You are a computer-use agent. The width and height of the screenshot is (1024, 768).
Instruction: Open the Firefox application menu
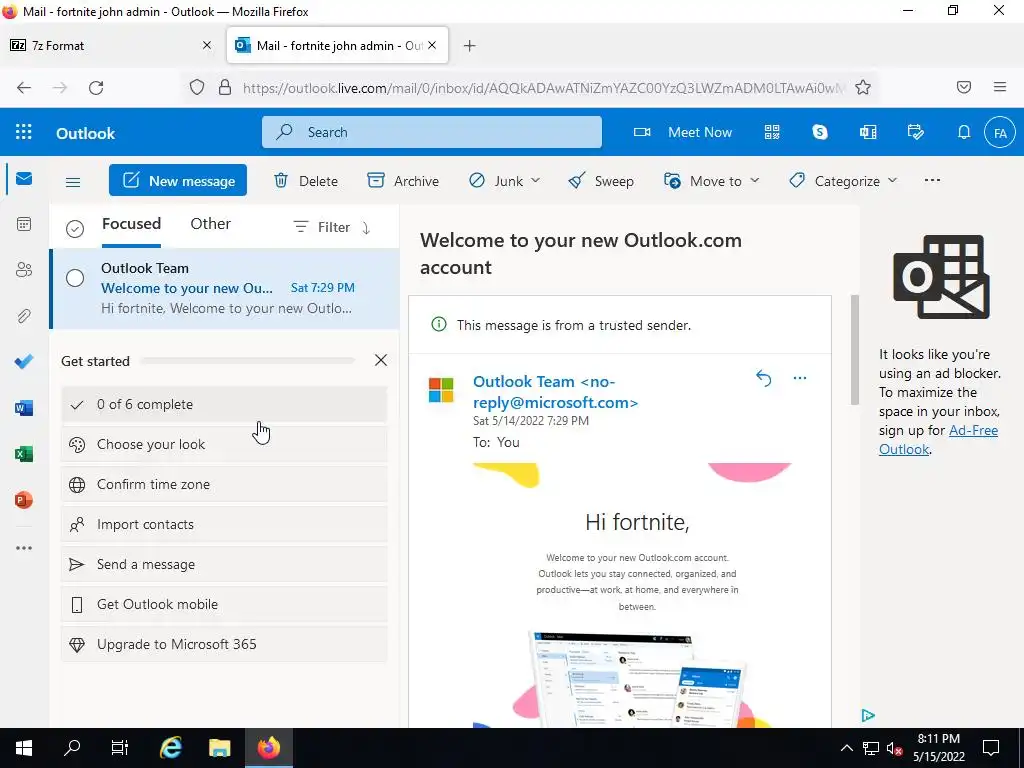click(1000, 88)
